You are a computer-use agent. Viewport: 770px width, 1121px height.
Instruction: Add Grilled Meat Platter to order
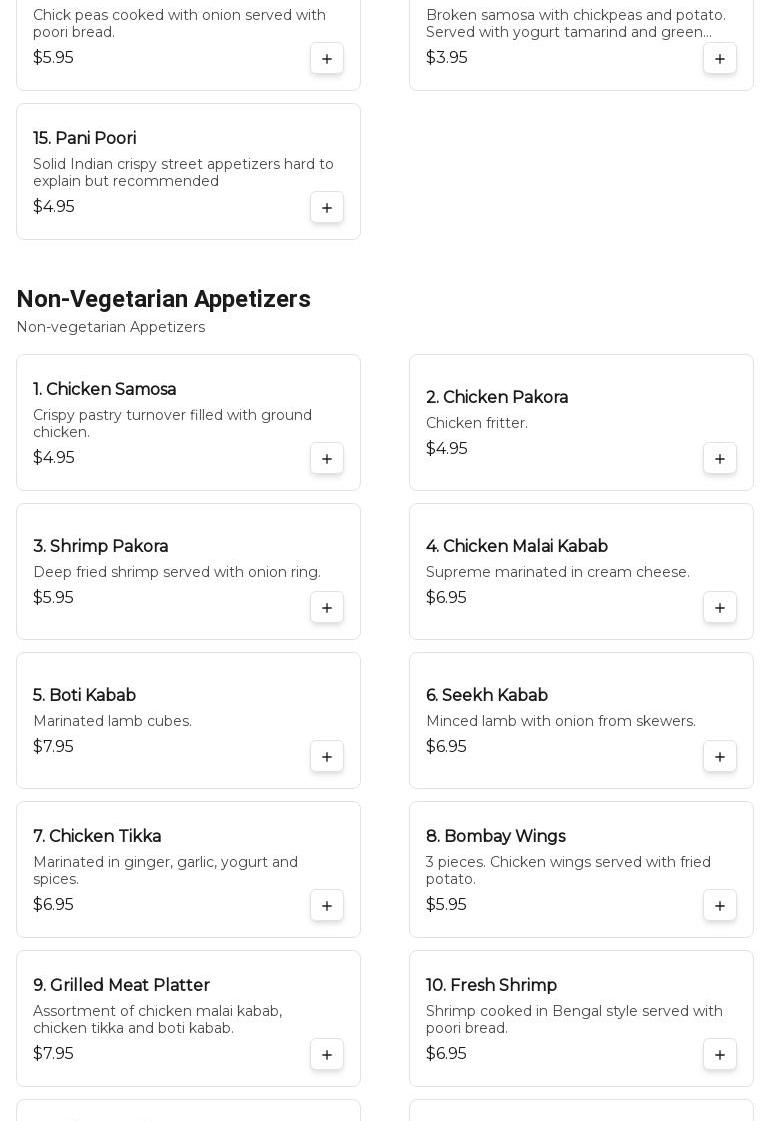point(327,1055)
